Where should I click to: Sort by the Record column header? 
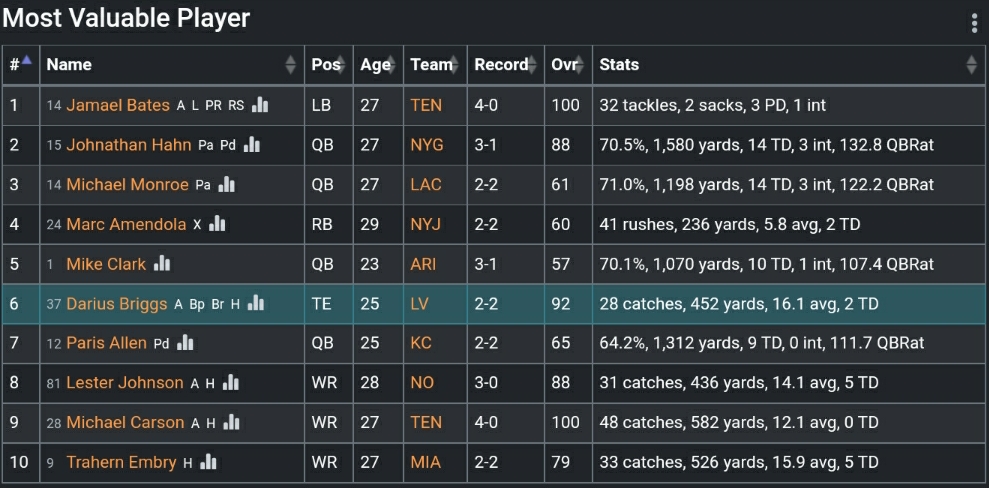pyautogui.click(x=503, y=65)
